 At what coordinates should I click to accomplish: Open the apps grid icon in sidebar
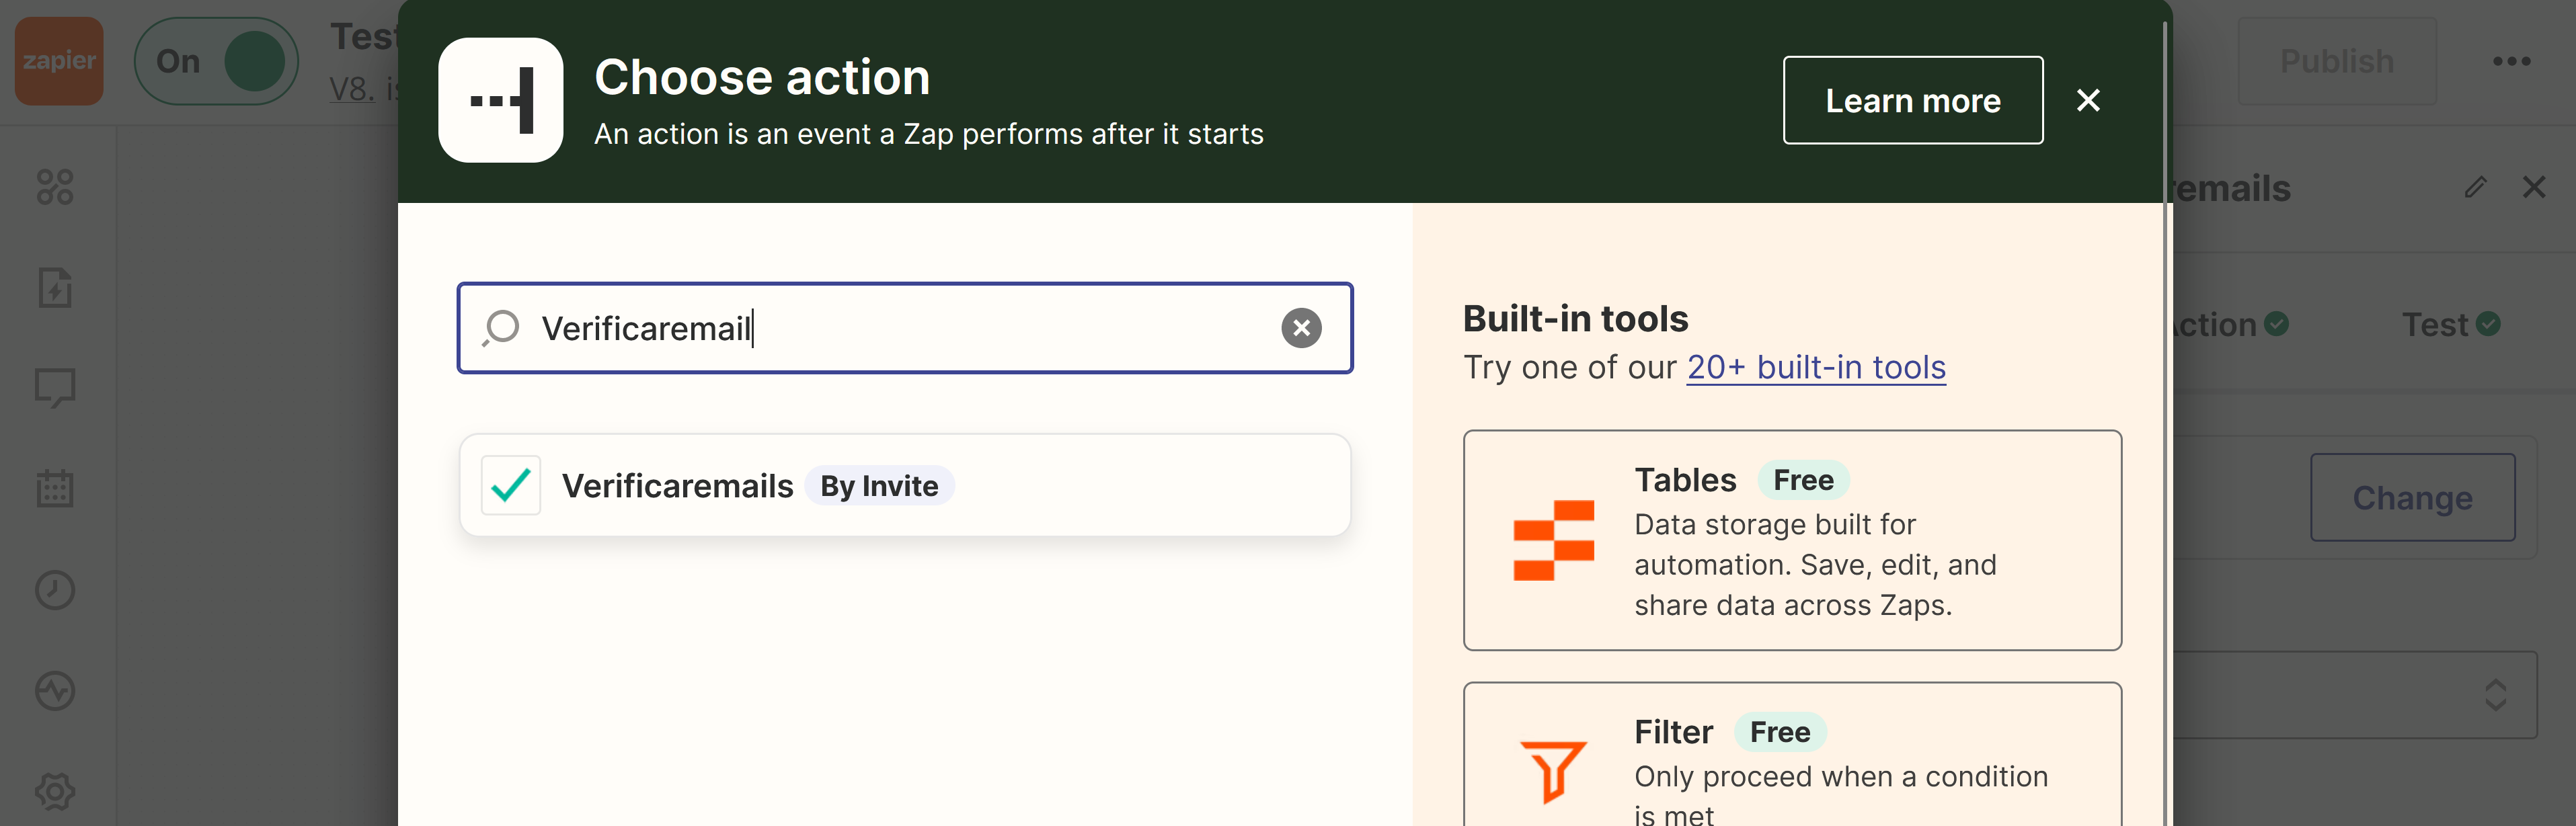coord(55,187)
